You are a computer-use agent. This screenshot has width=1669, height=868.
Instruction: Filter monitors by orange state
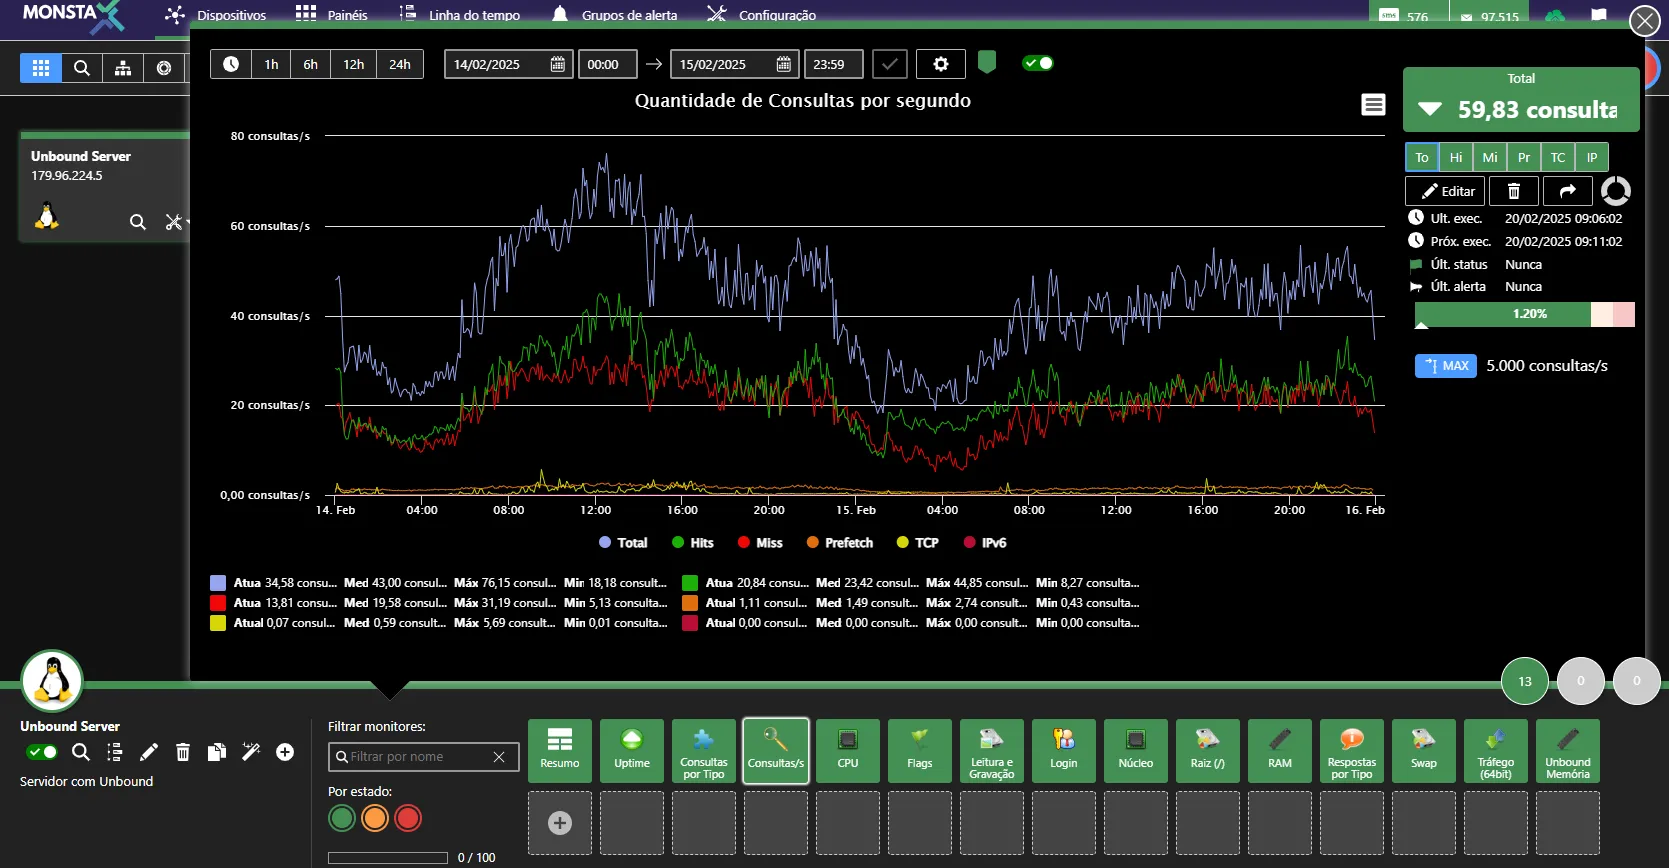pos(375,818)
